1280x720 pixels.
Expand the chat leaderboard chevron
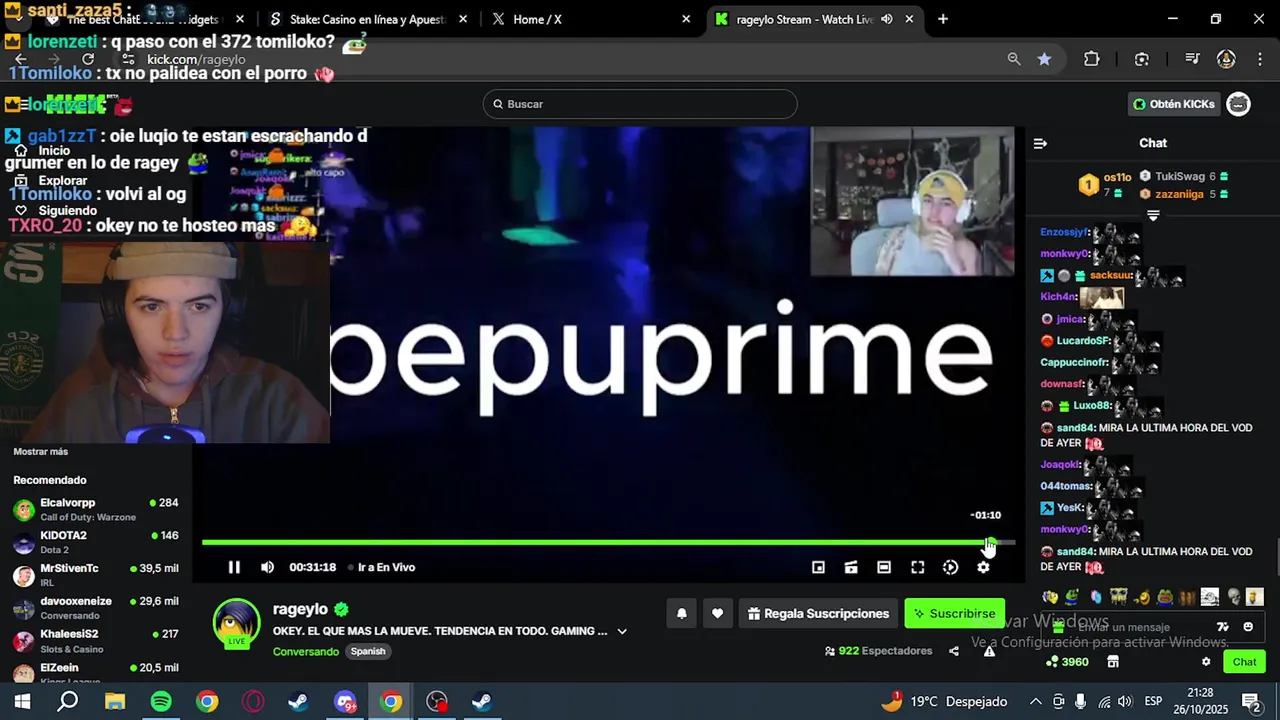(x=1153, y=215)
